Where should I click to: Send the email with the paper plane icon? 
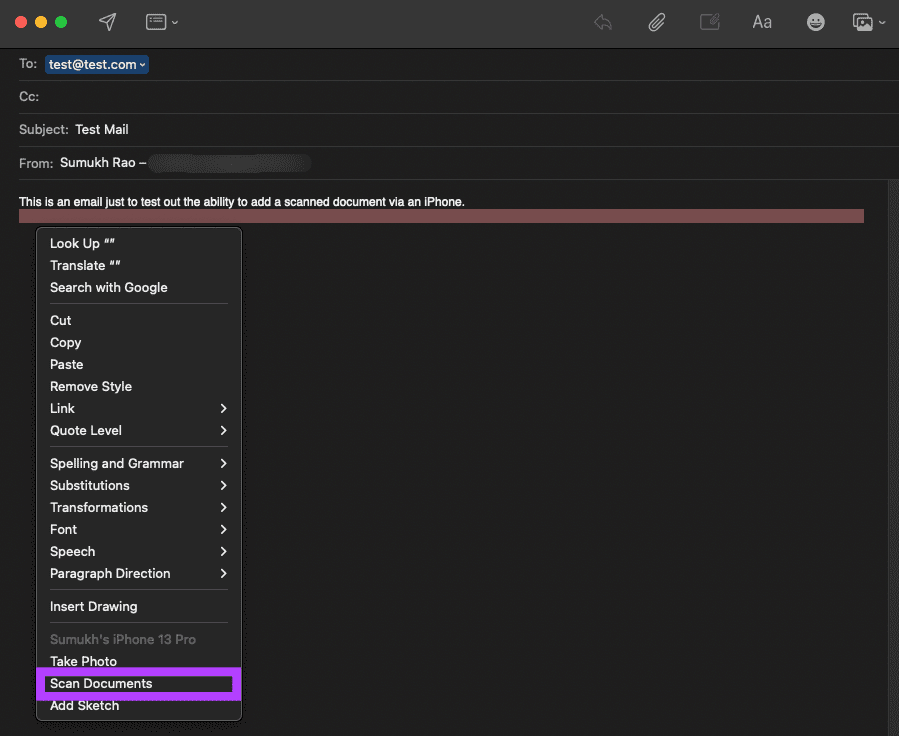click(x=107, y=22)
